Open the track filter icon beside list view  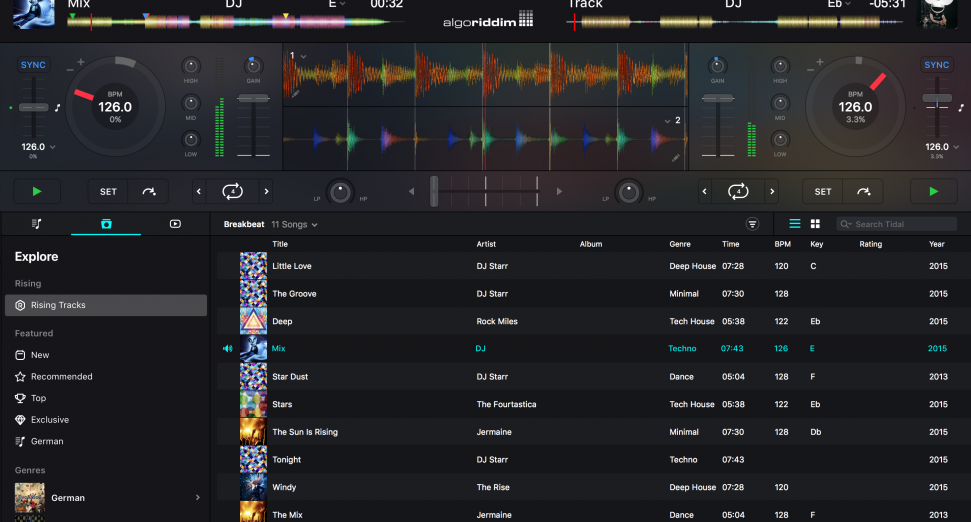tap(752, 224)
